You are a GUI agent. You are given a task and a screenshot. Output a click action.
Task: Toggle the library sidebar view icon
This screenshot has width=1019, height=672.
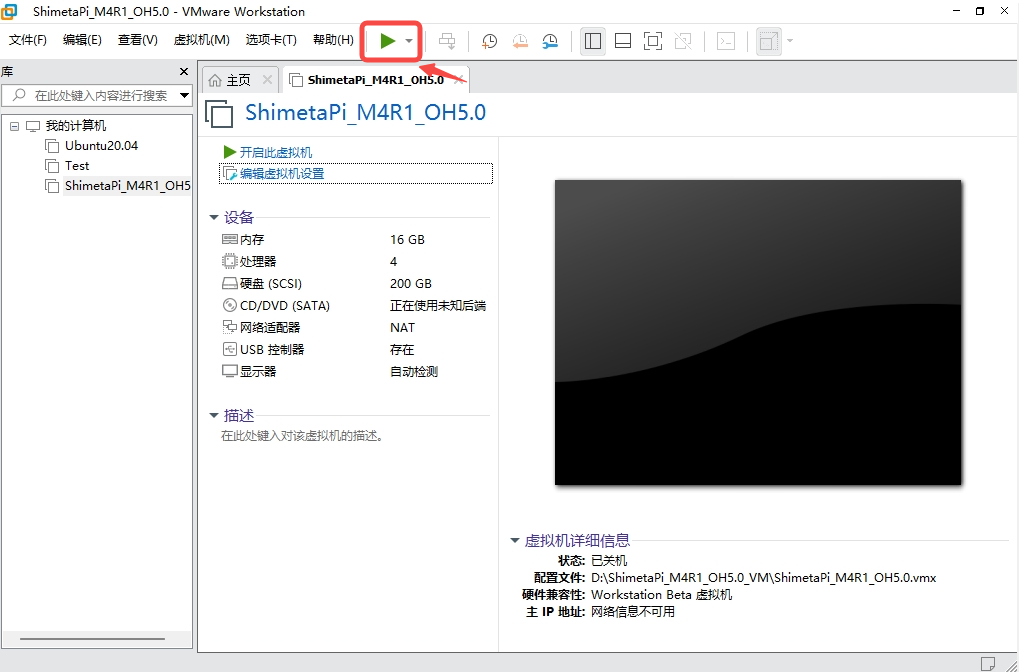tap(593, 41)
